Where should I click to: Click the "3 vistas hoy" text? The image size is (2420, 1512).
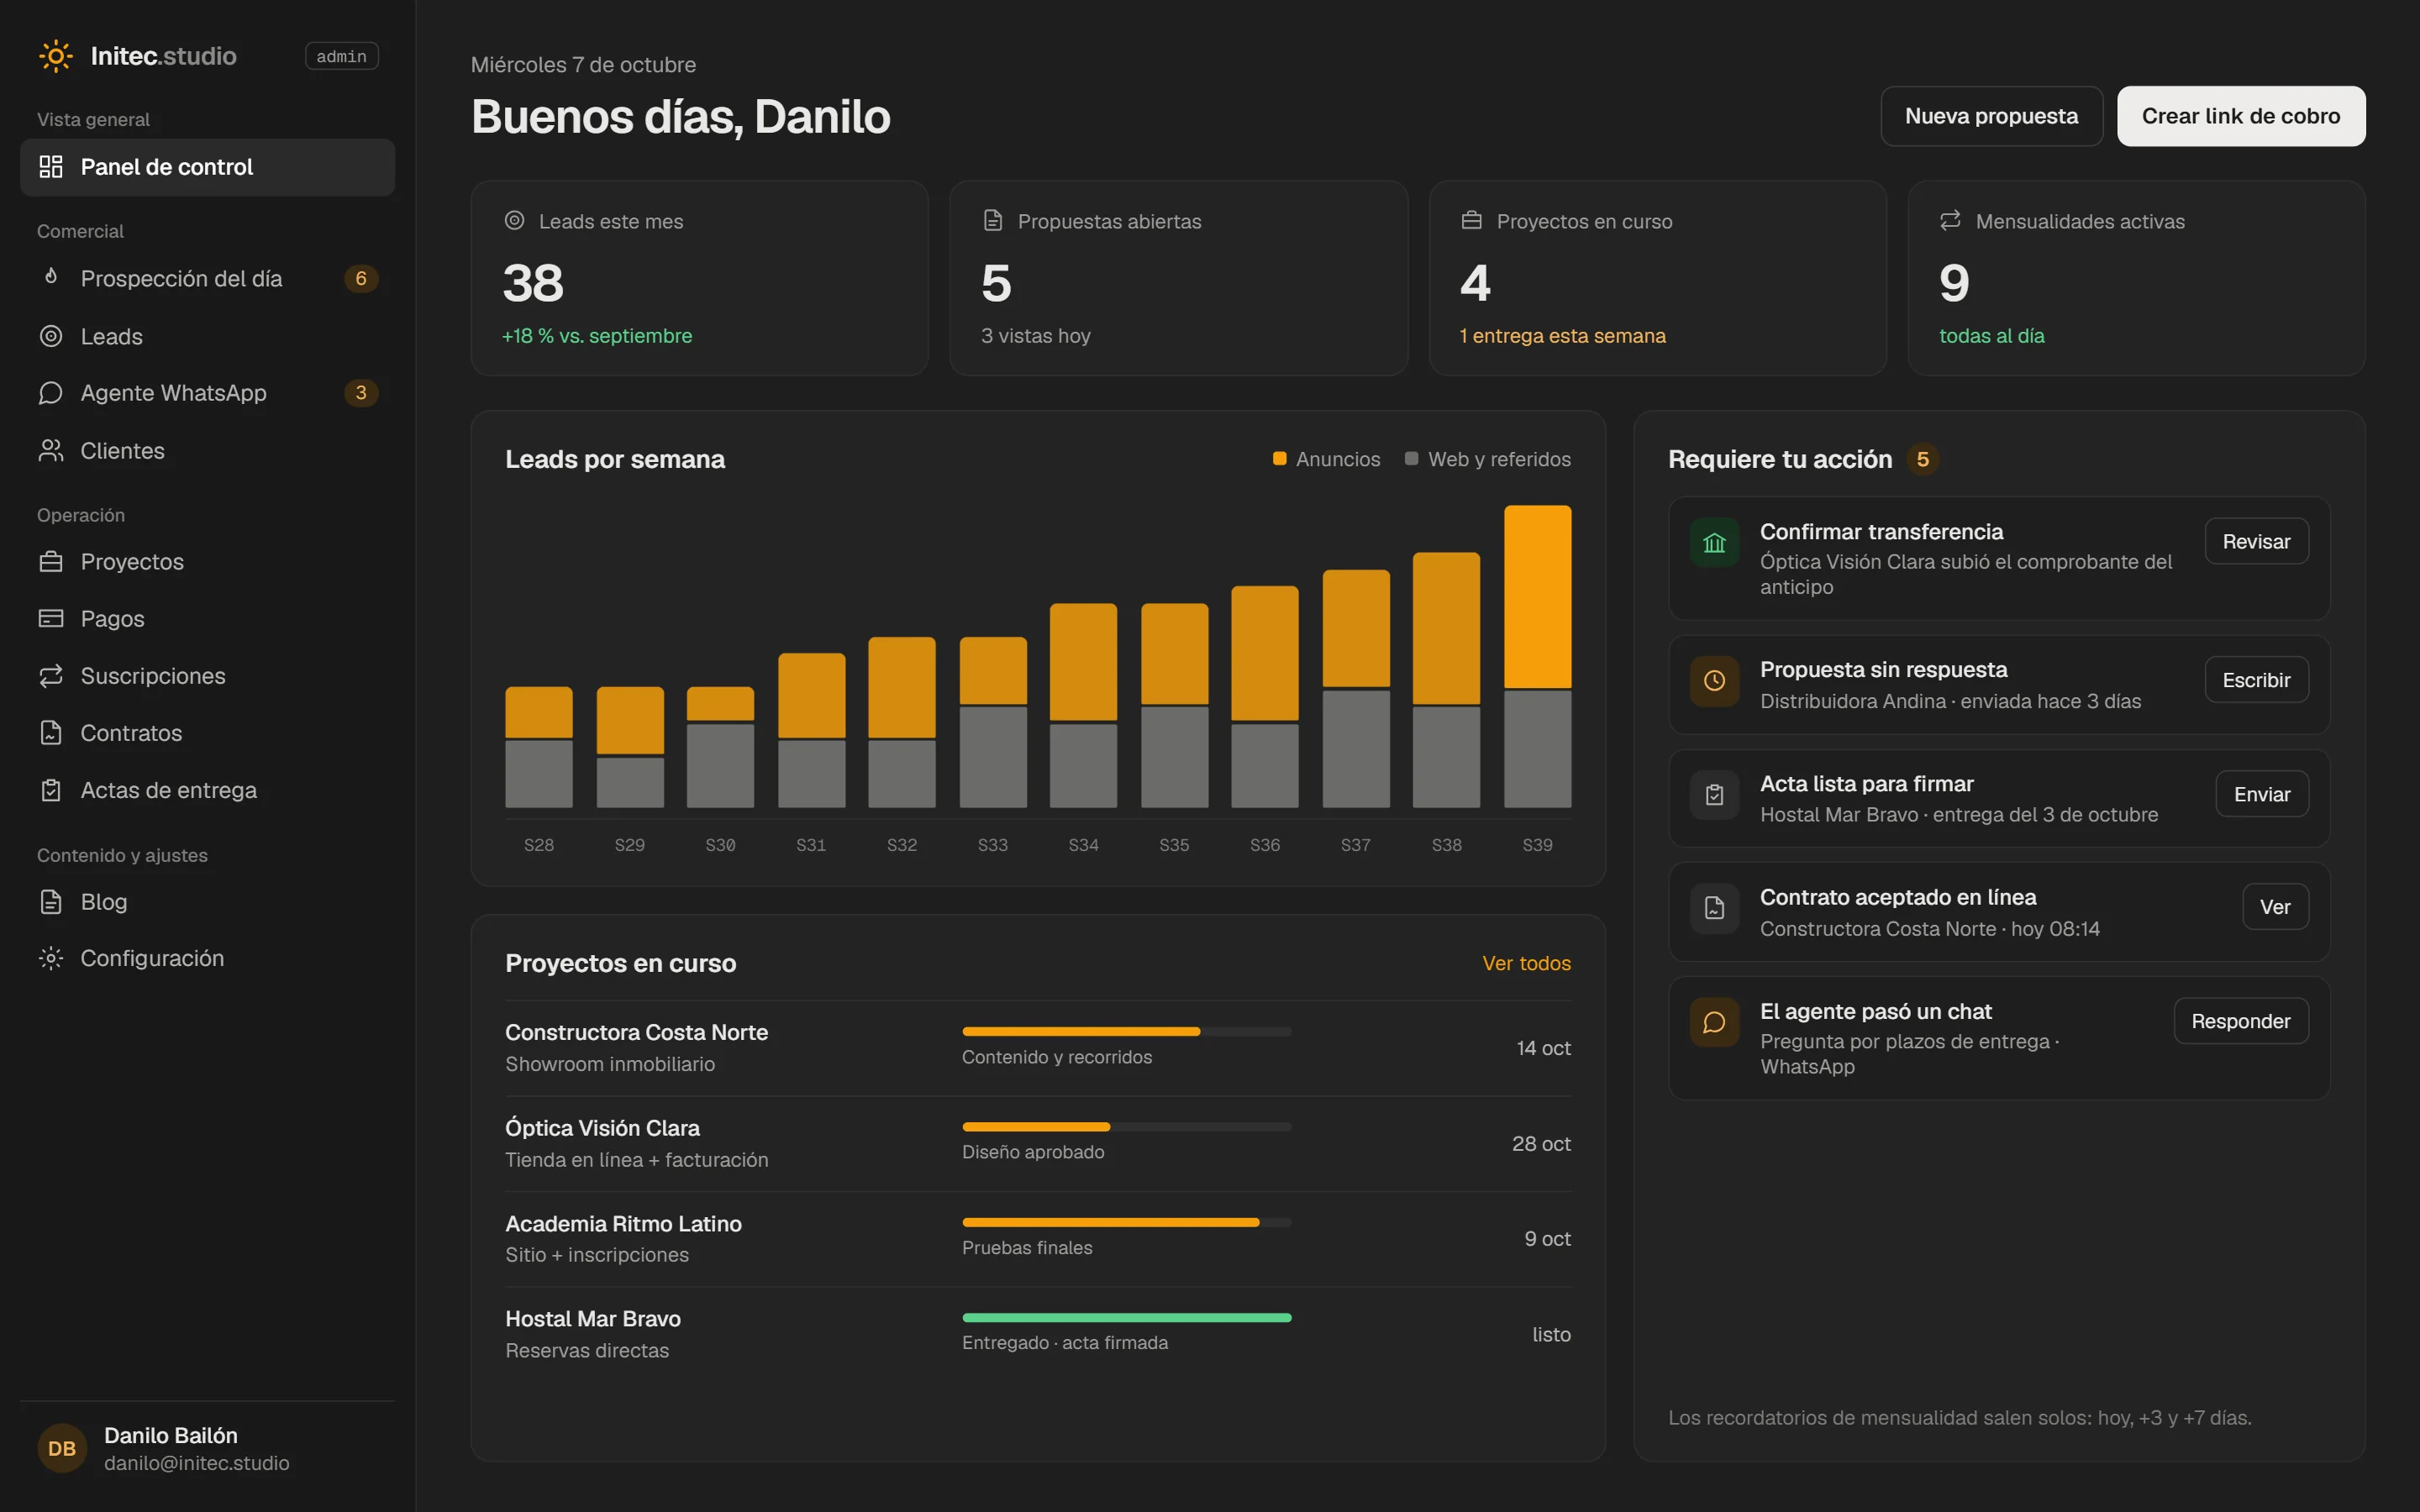point(1036,336)
